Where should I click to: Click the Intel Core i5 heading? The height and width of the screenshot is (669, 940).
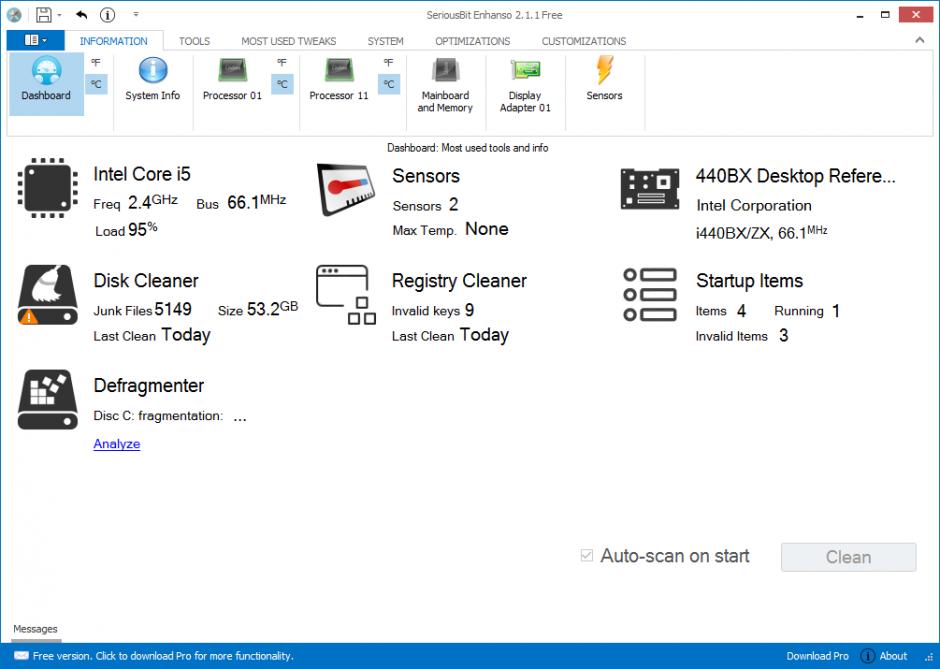(x=142, y=174)
